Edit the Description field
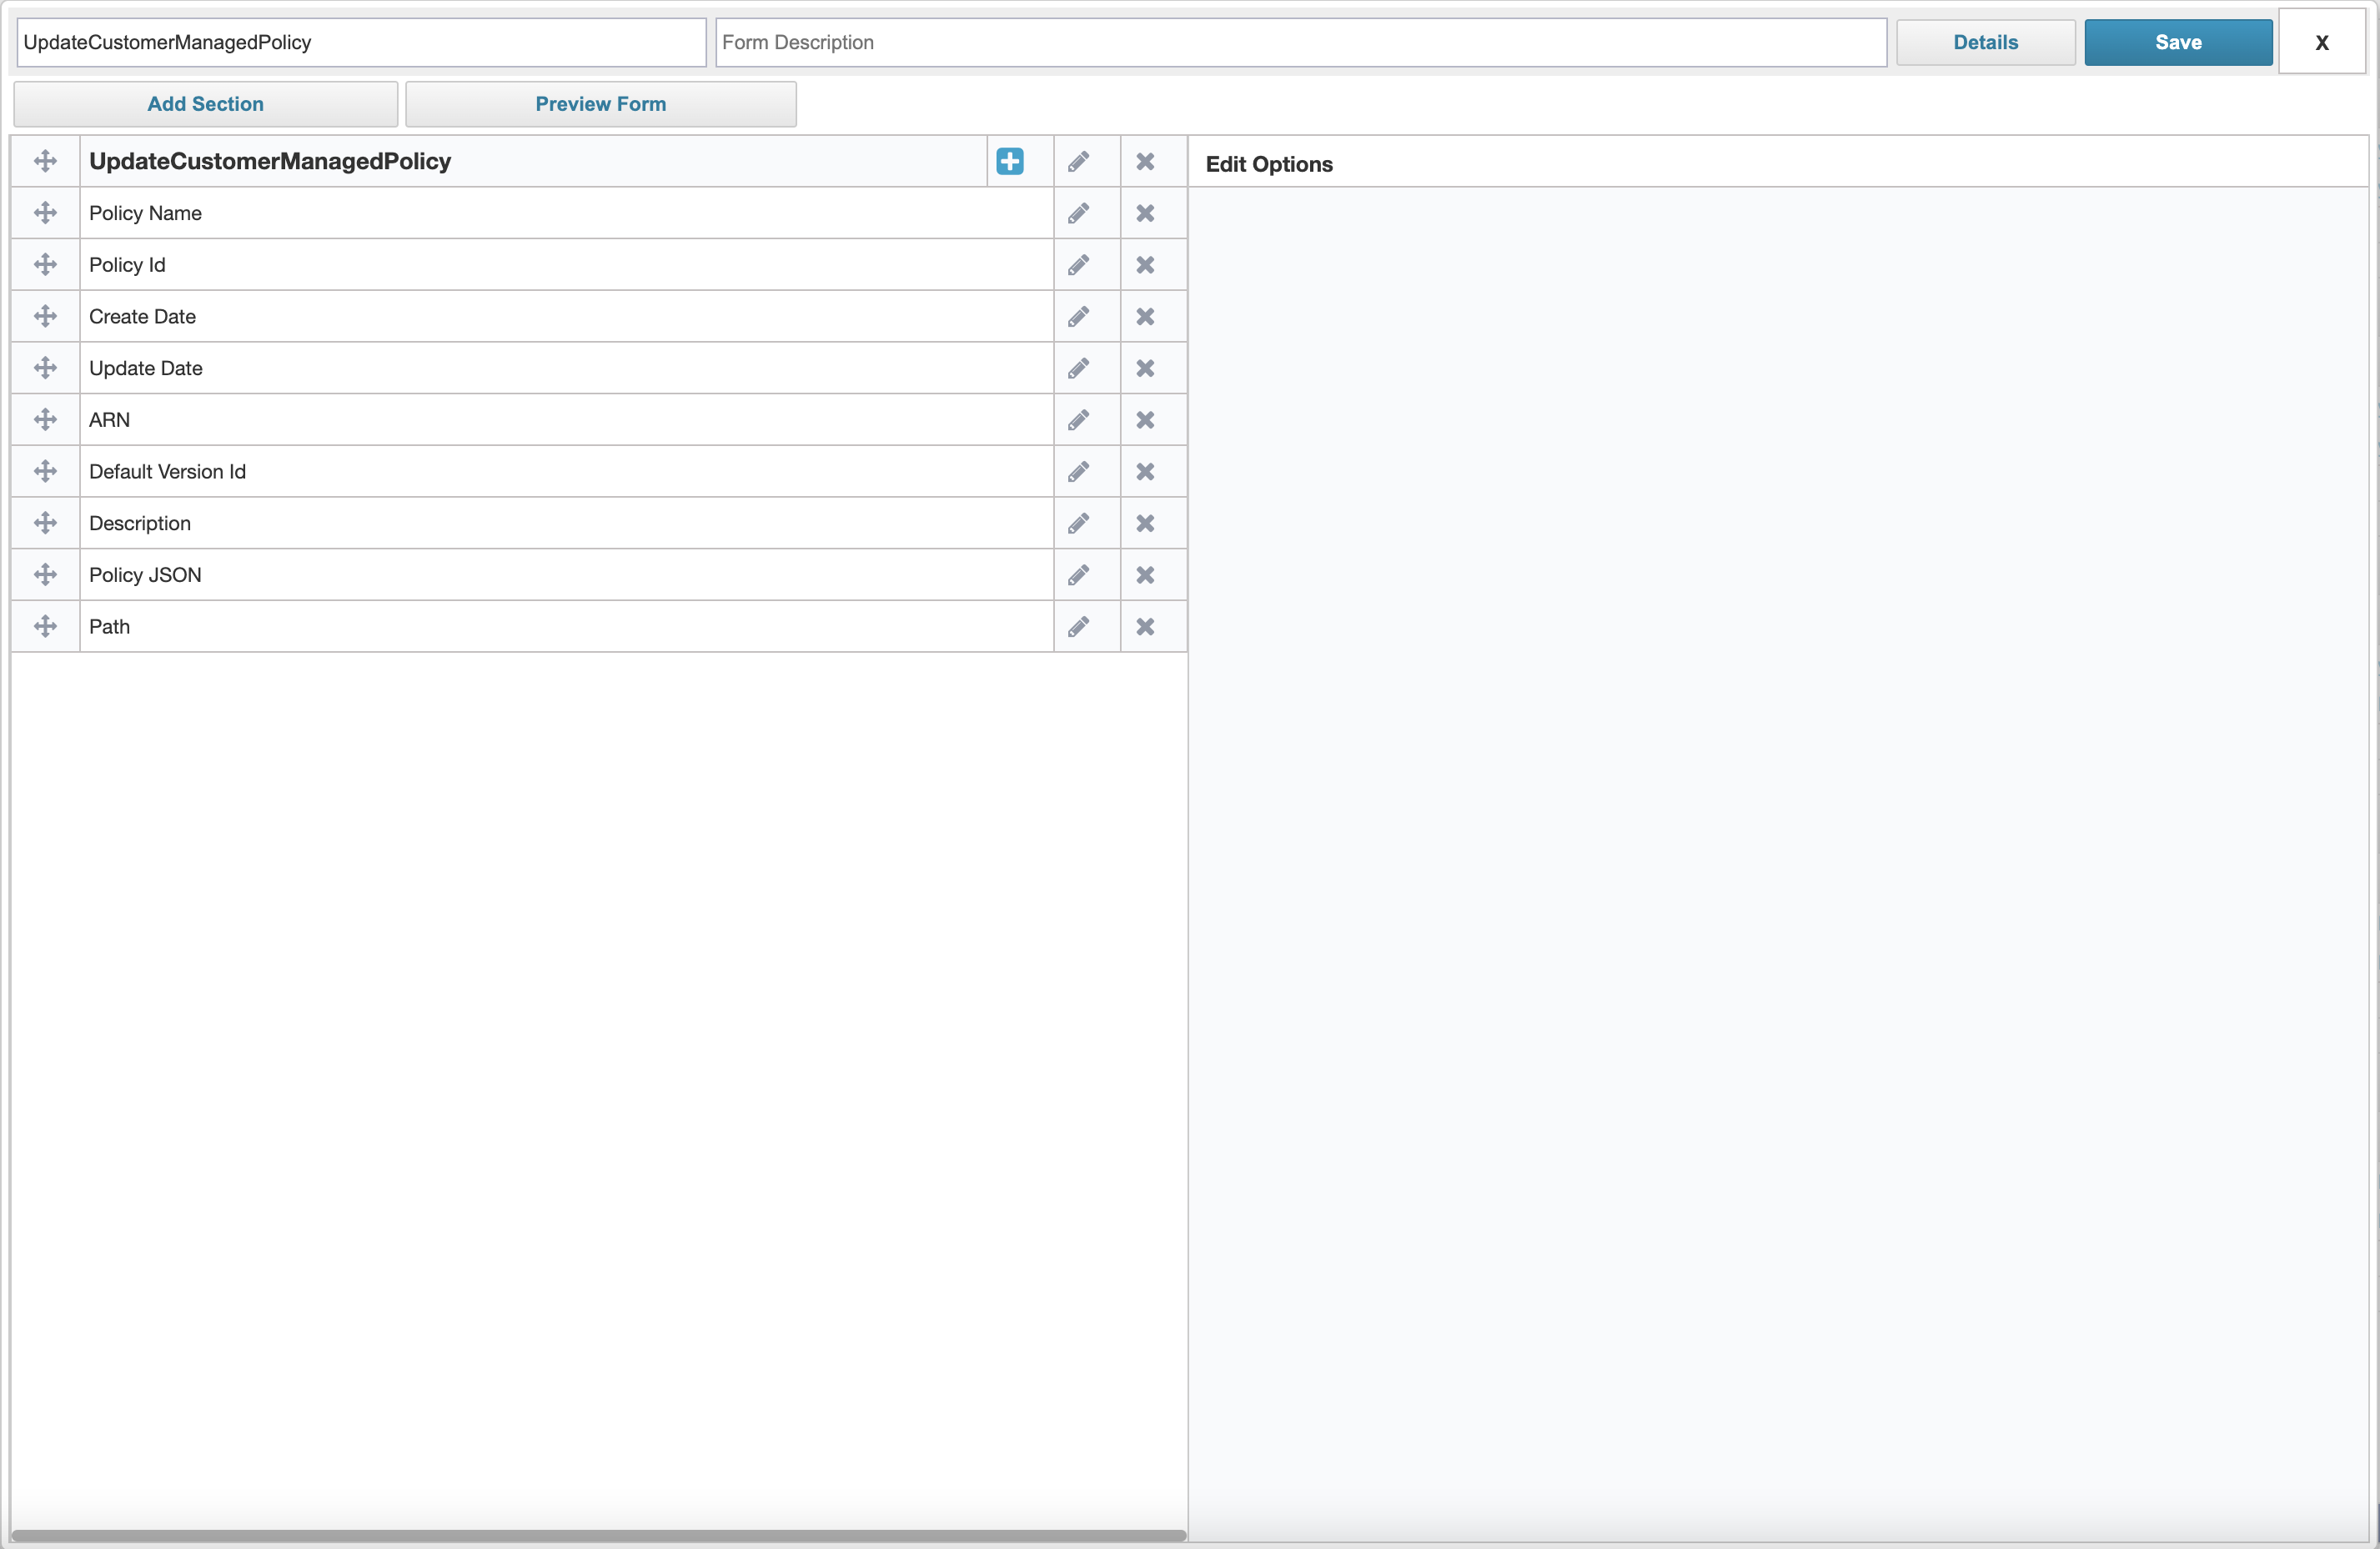This screenshot has width=2380, height=1549. [x=1078, y=523]
